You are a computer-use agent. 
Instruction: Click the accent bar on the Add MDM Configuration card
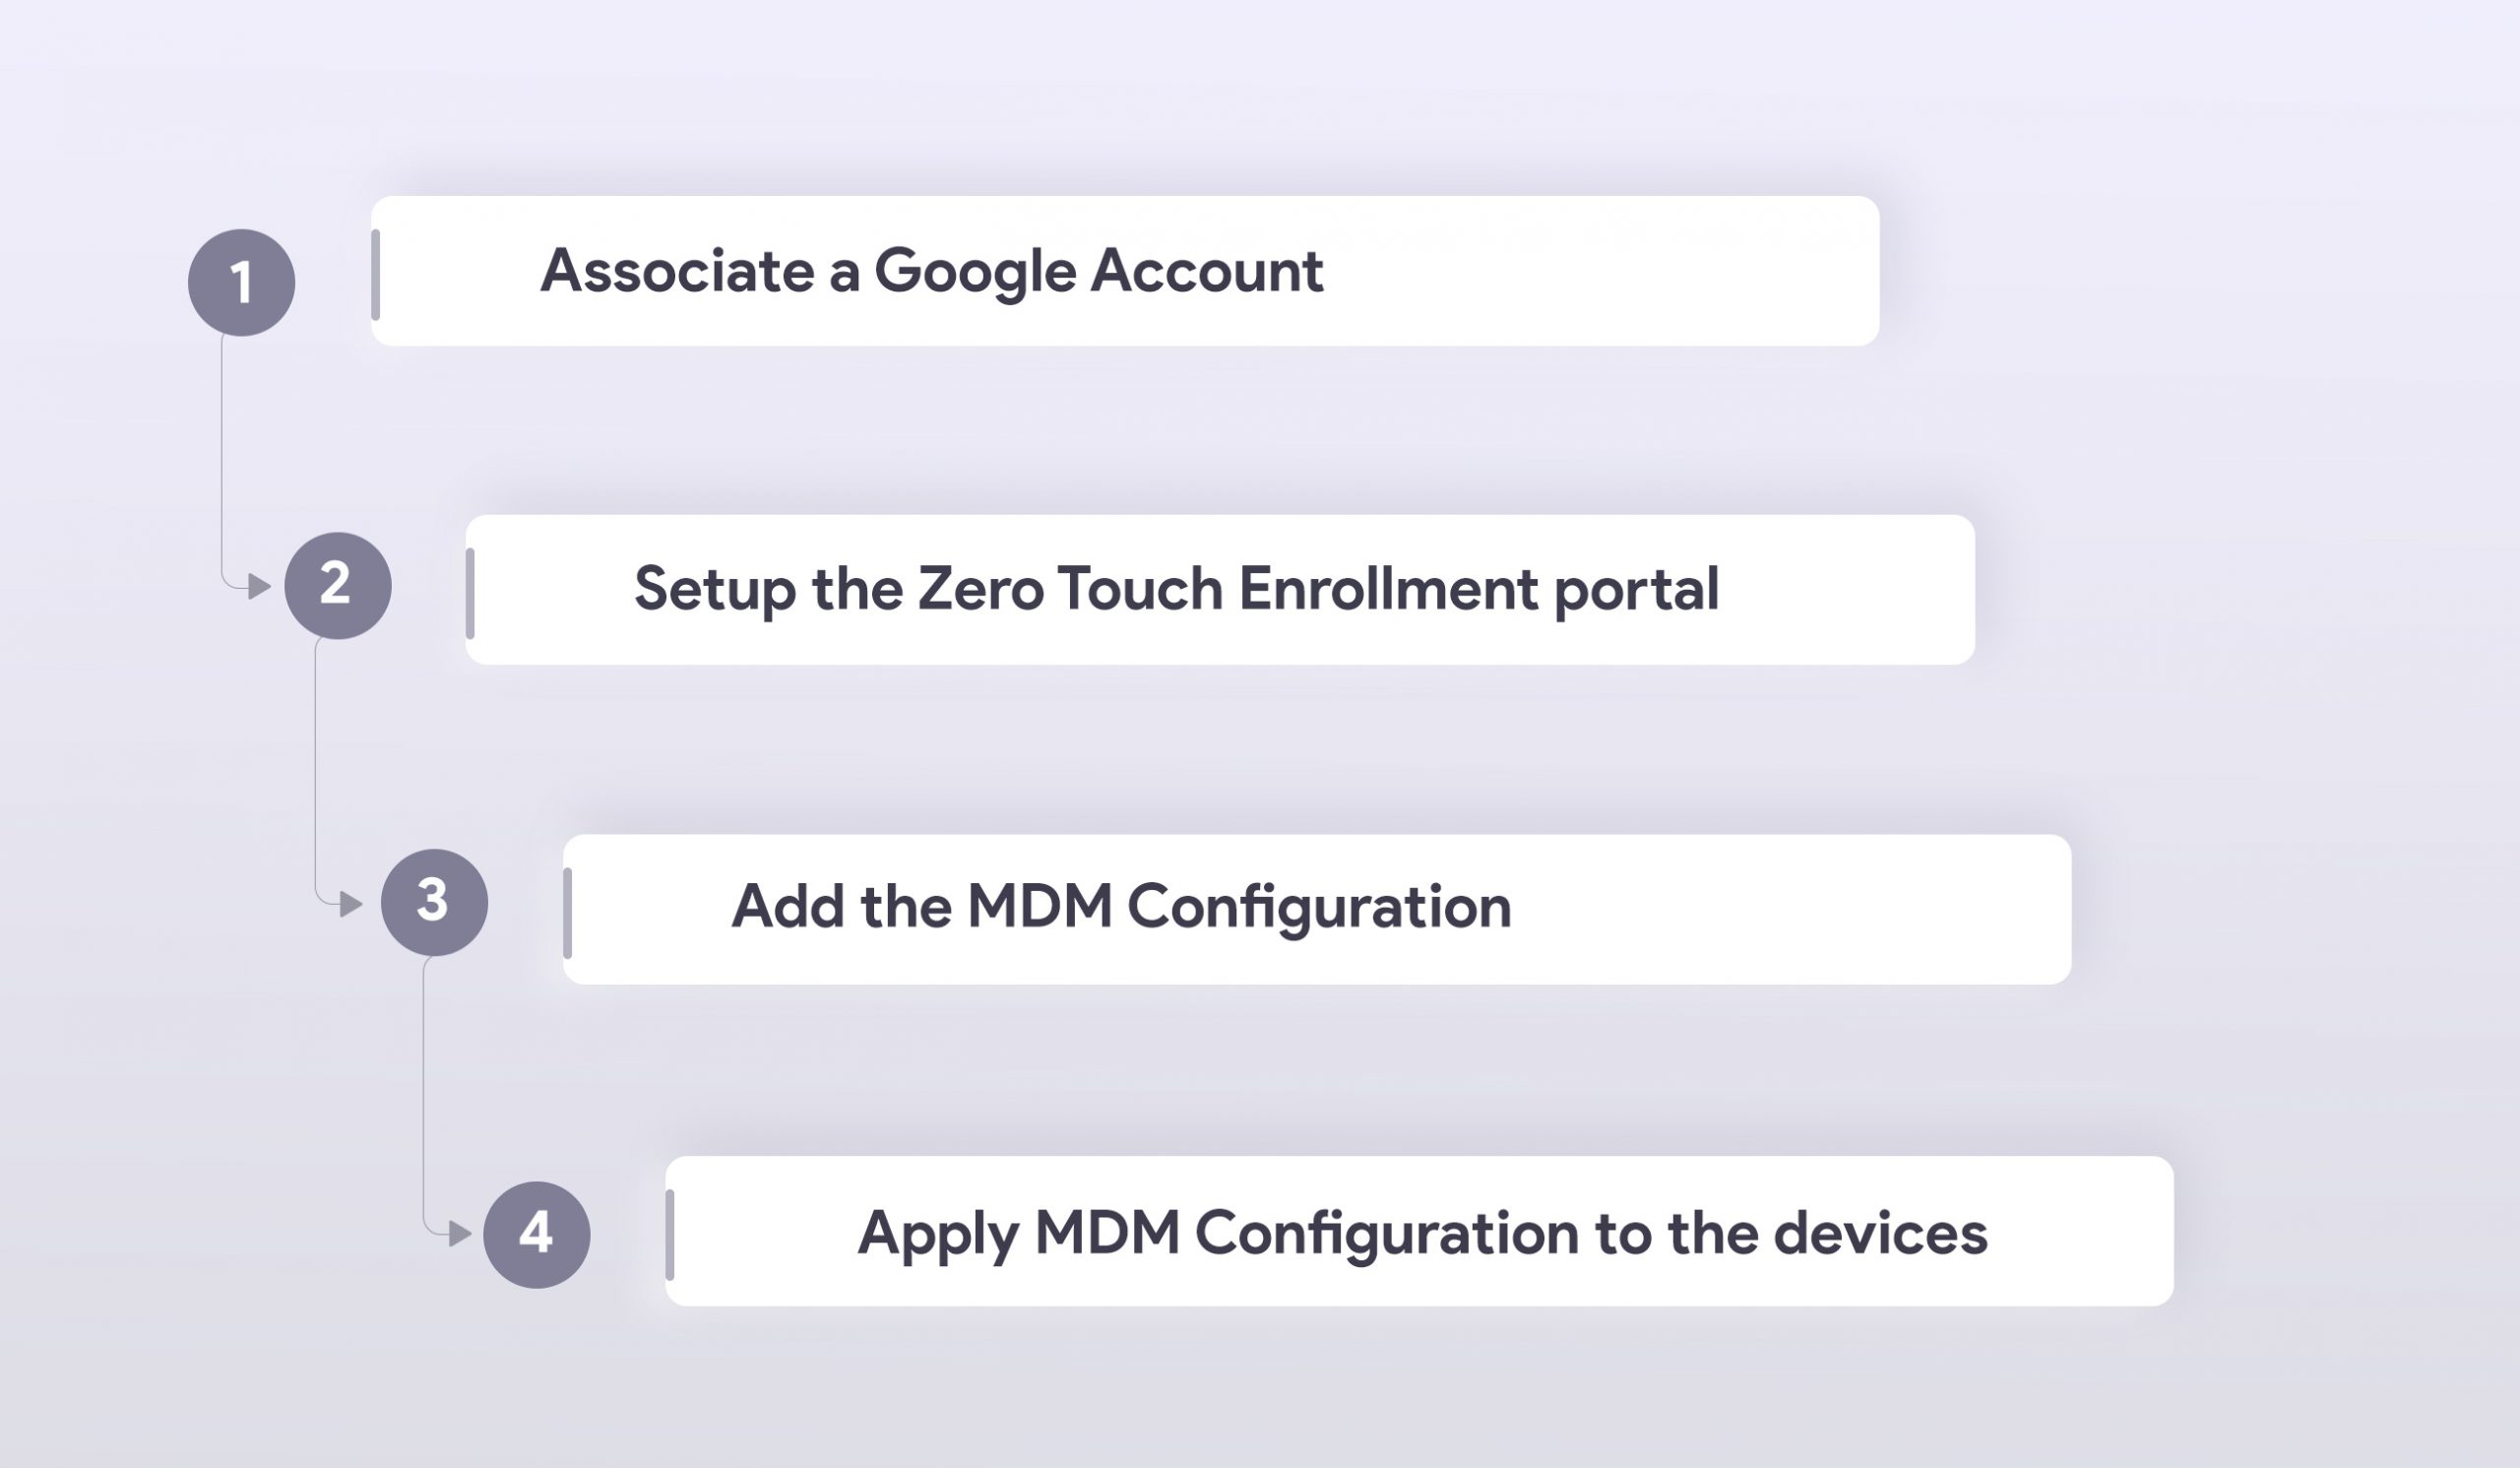pyautogui.click(x=567, y=913)
